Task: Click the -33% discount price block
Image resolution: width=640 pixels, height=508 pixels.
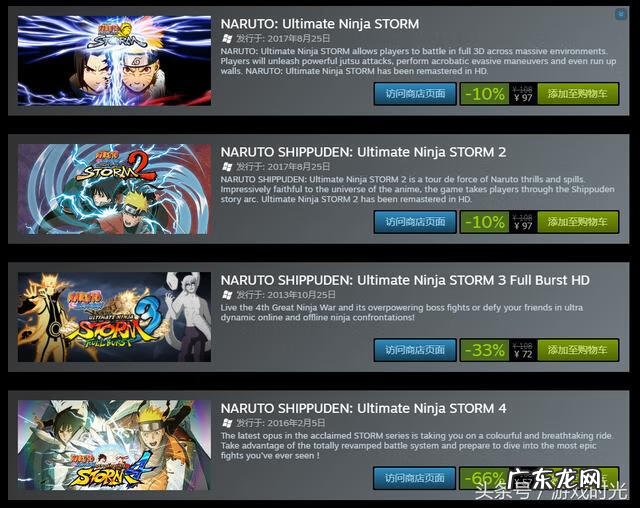Action: (x=498, y=350)
